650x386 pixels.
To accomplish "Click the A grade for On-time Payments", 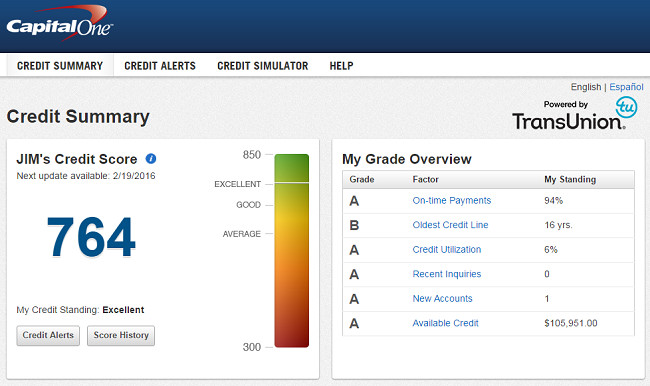I will [354, 201].
